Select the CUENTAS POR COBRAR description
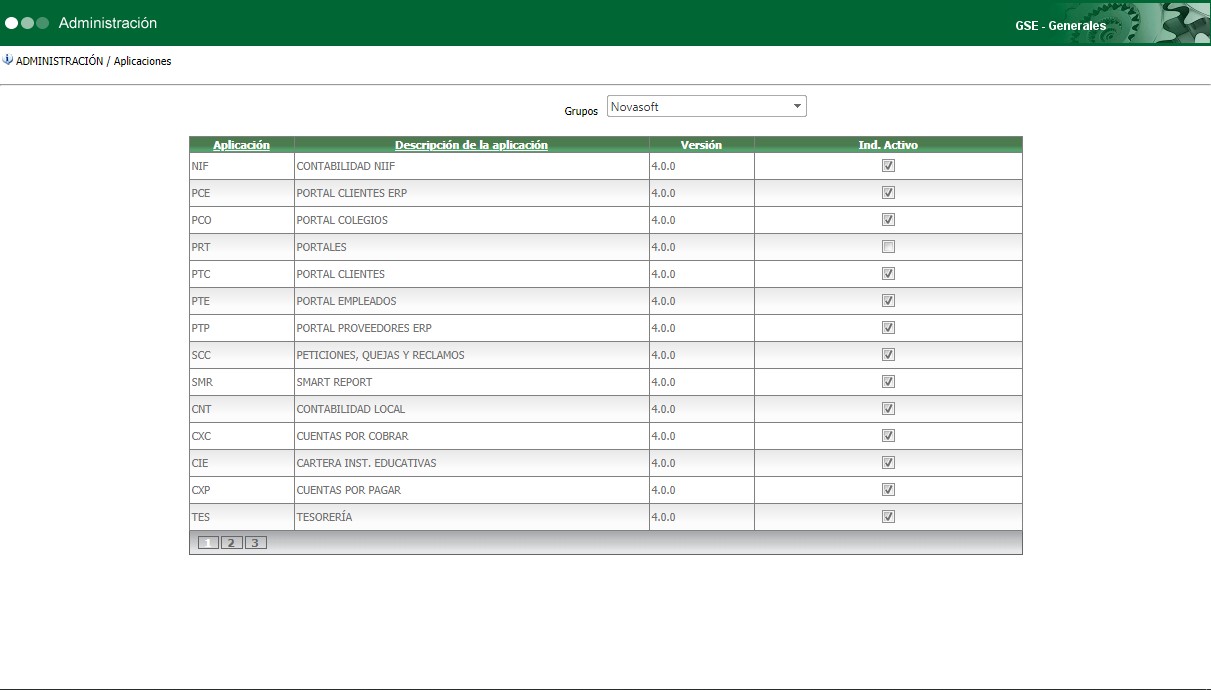Image resolution: width=1211 pixels, height=690 pixels. [353, 436]
